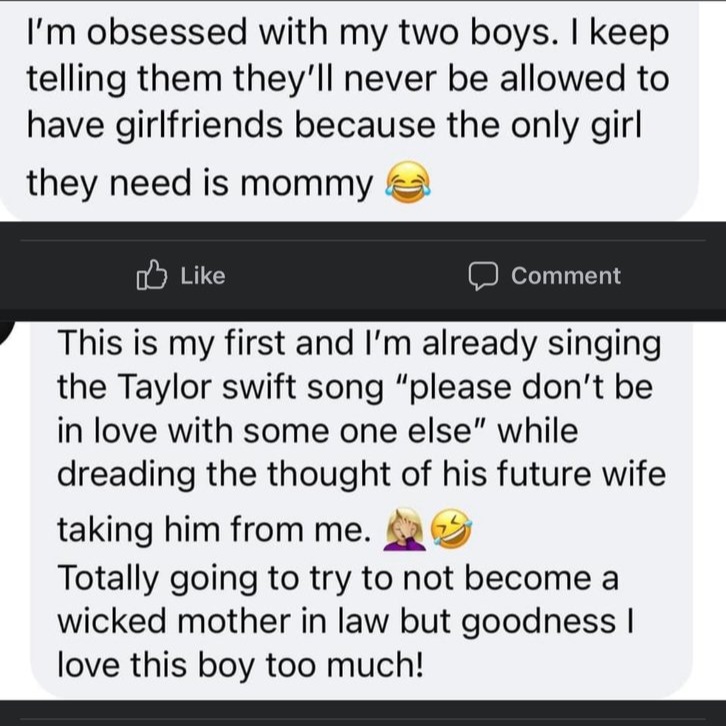Click the line 'love this boy too much!'
726x726 pixels.
(240, 665)
